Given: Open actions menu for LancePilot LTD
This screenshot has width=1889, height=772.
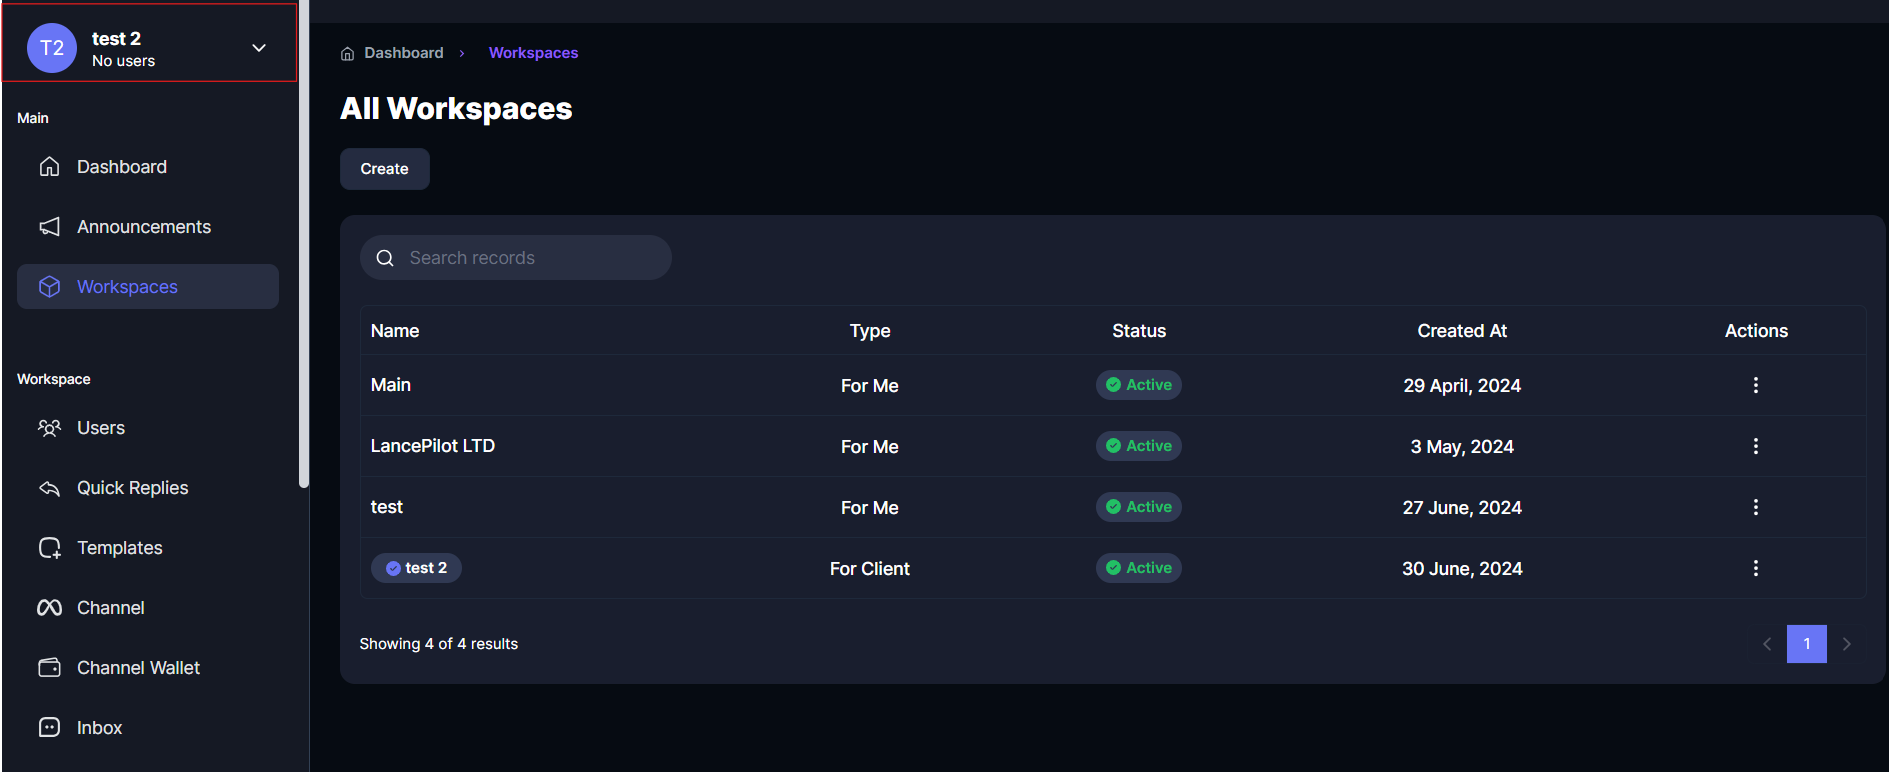Looking at the screenshot, I should click(x=1755, y=446).
